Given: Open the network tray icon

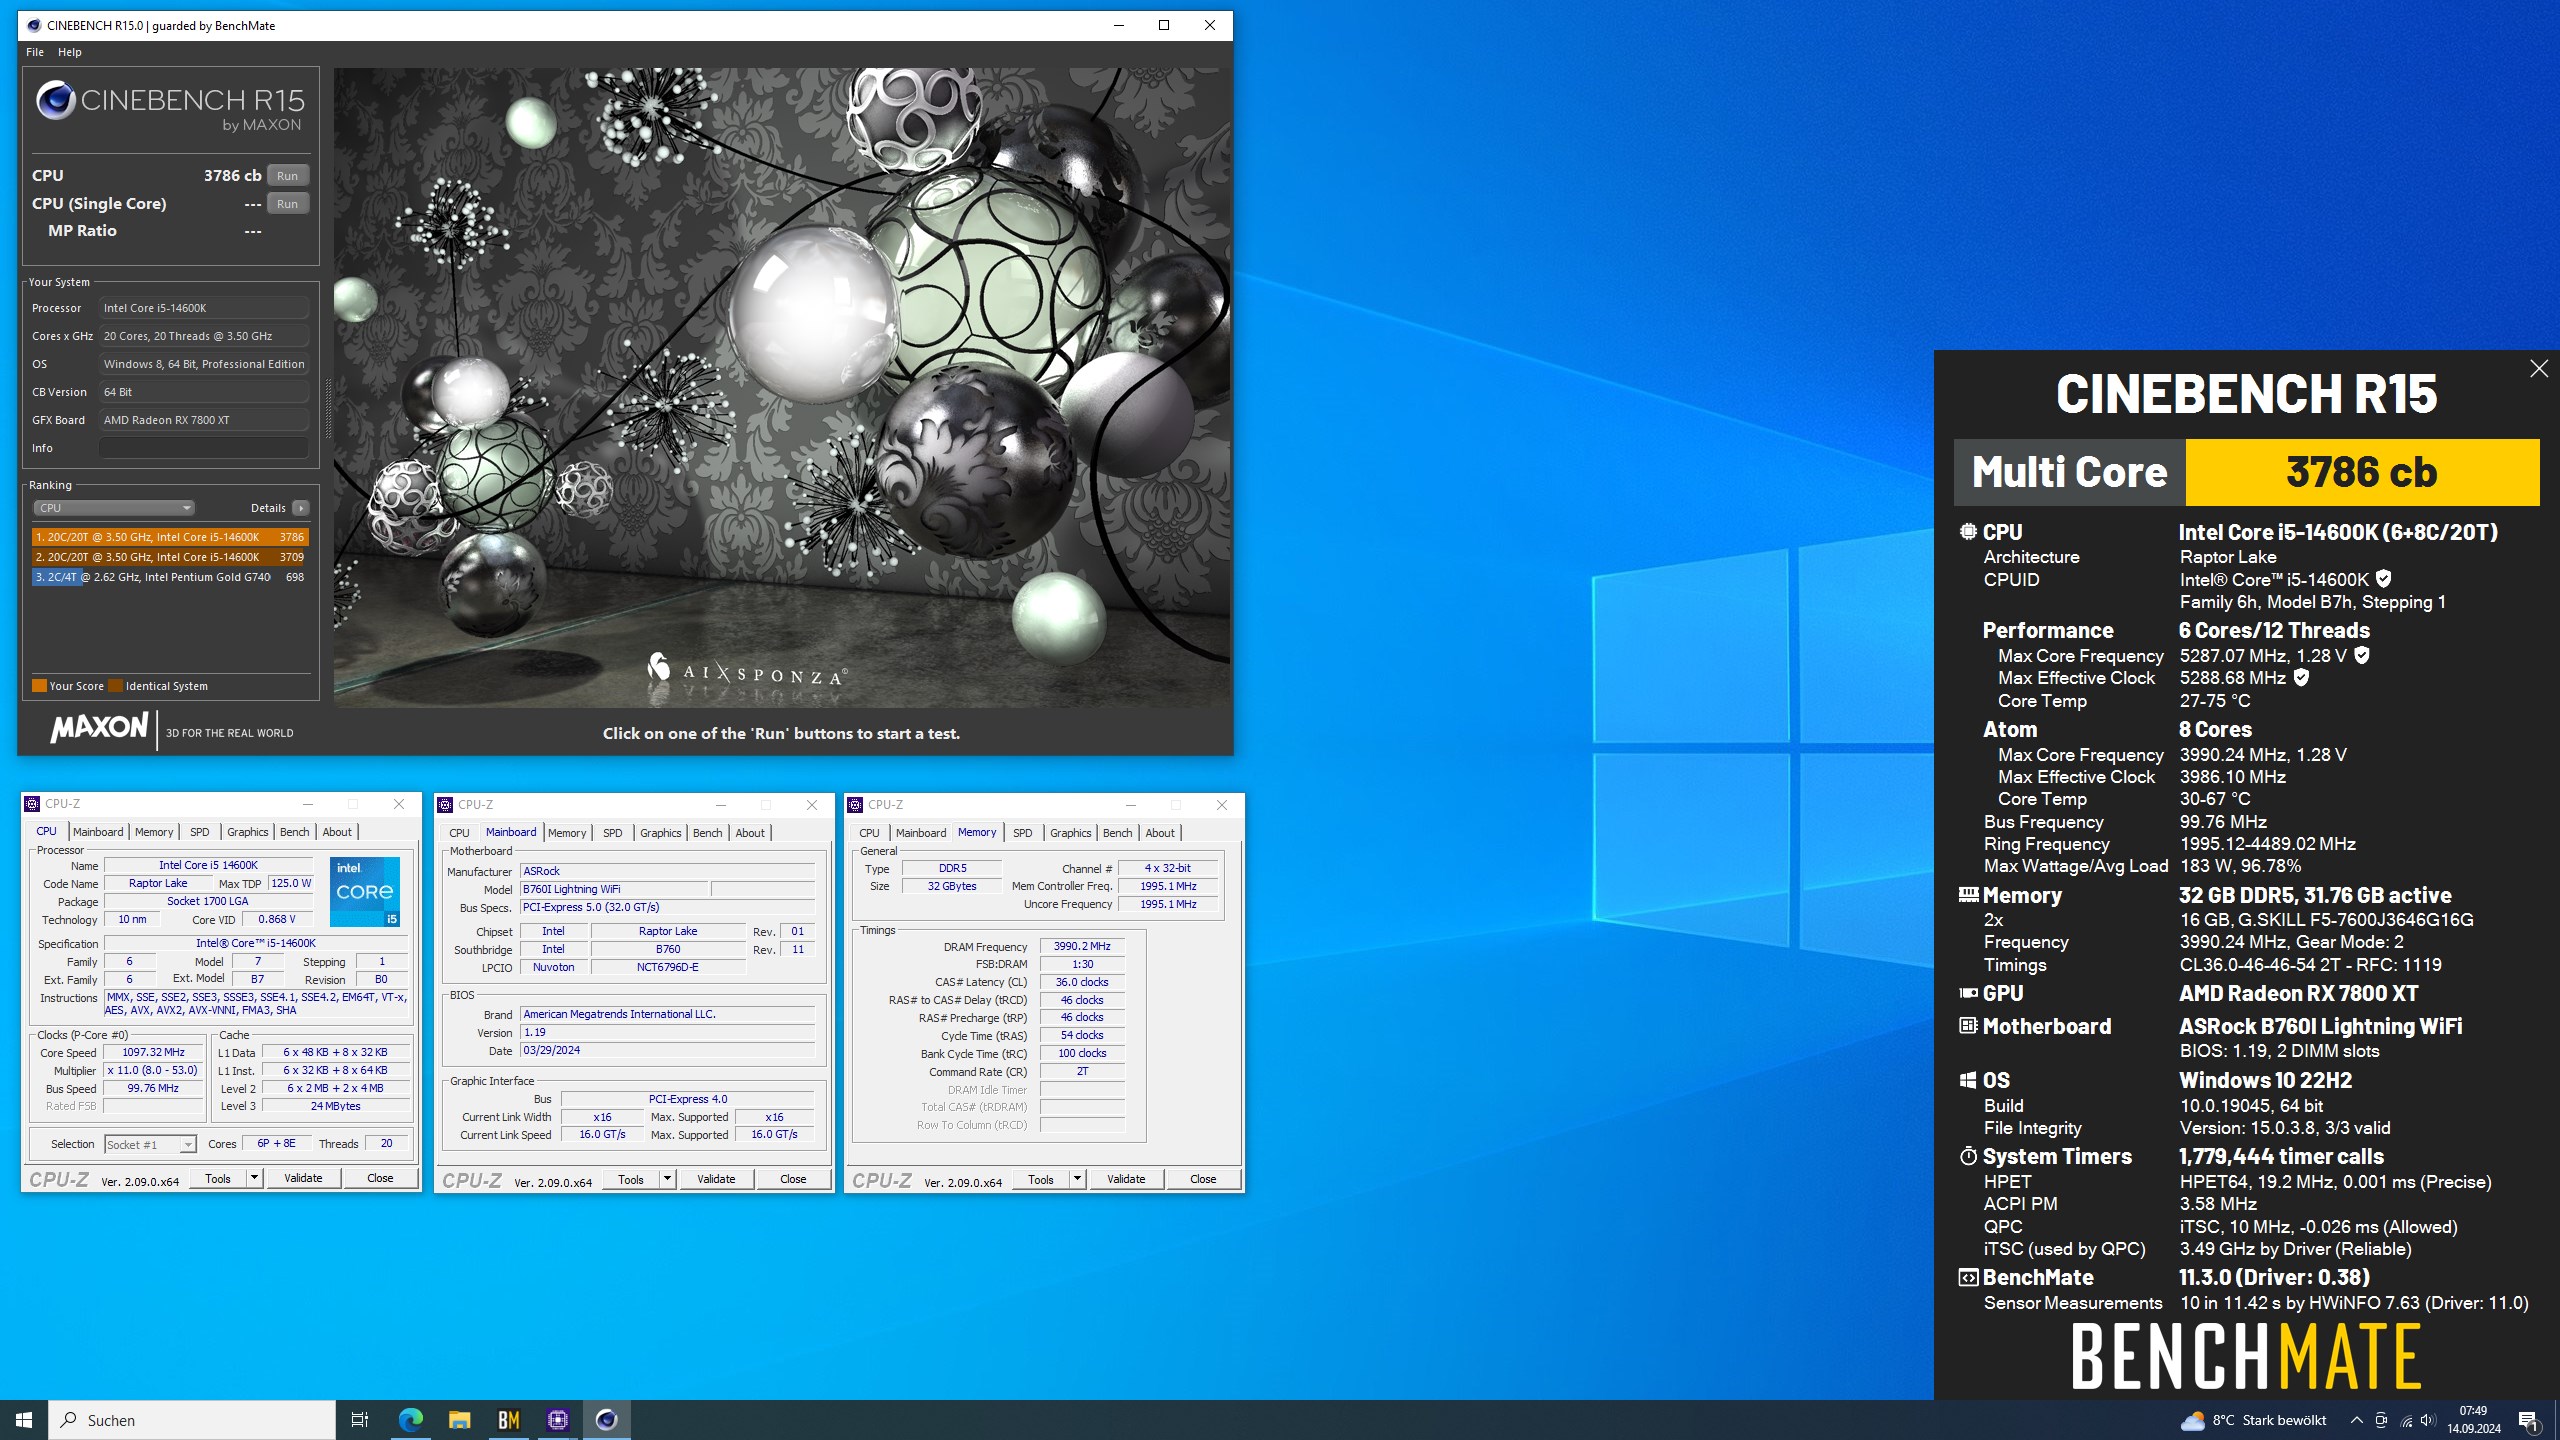Looking at the screenshot, I should [x=2406, y=1420].
